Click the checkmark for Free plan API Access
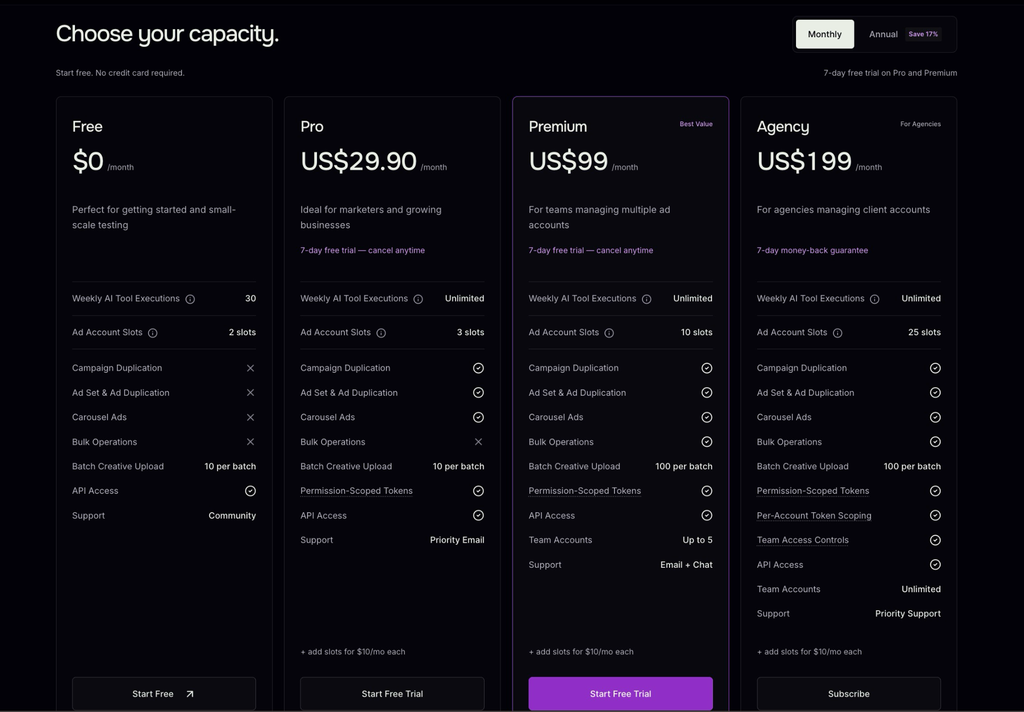This screenshot has width=1024, height=712. (250, 491)
